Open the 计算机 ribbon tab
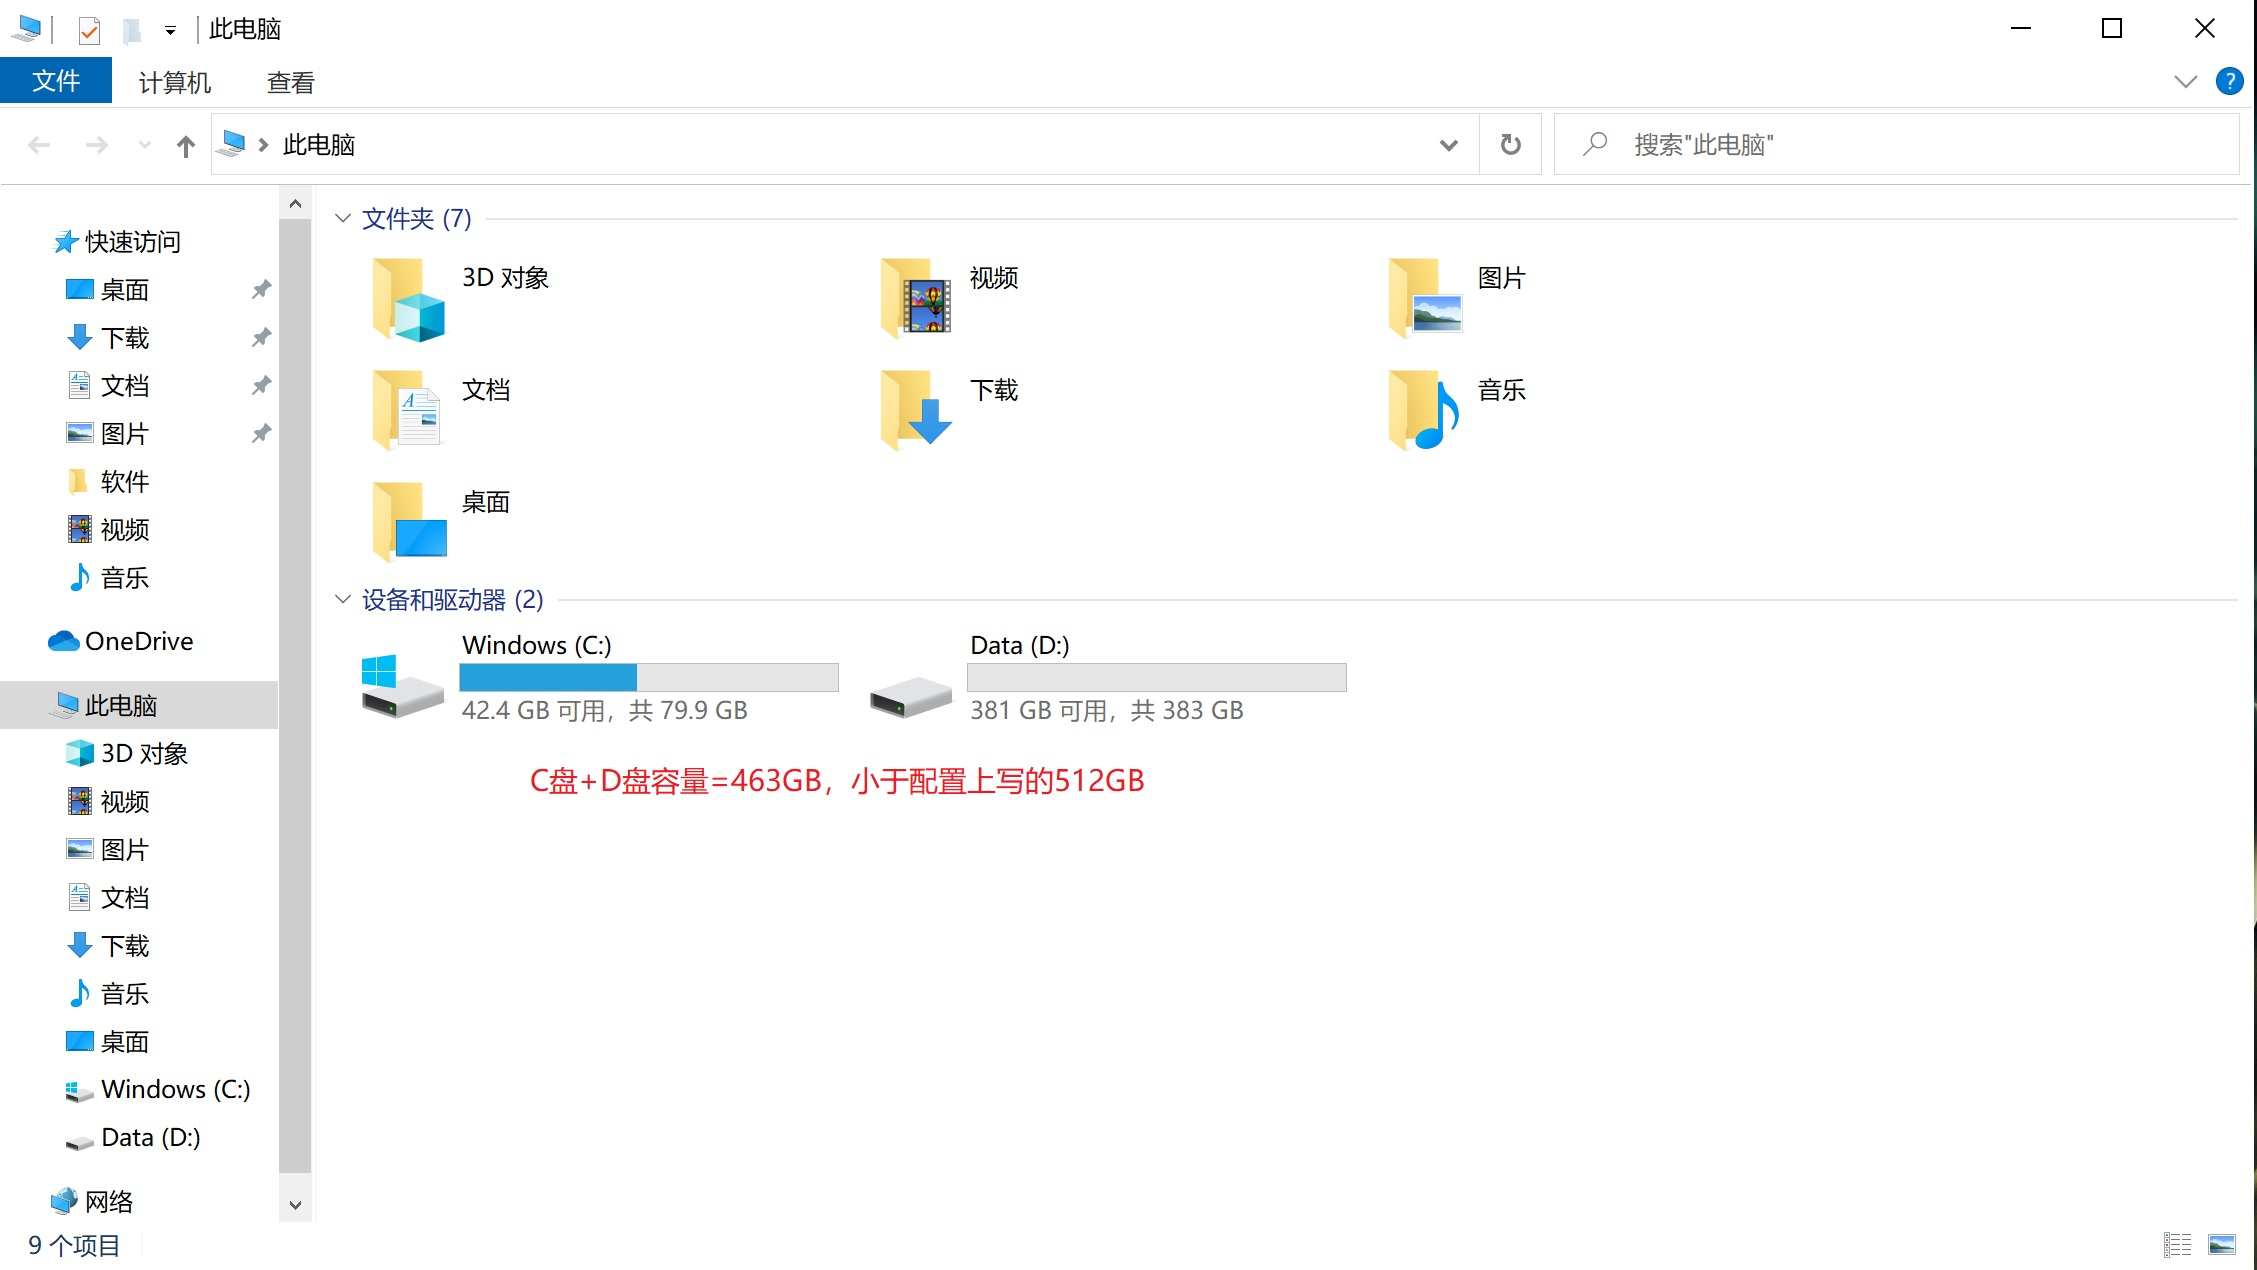 174,82
